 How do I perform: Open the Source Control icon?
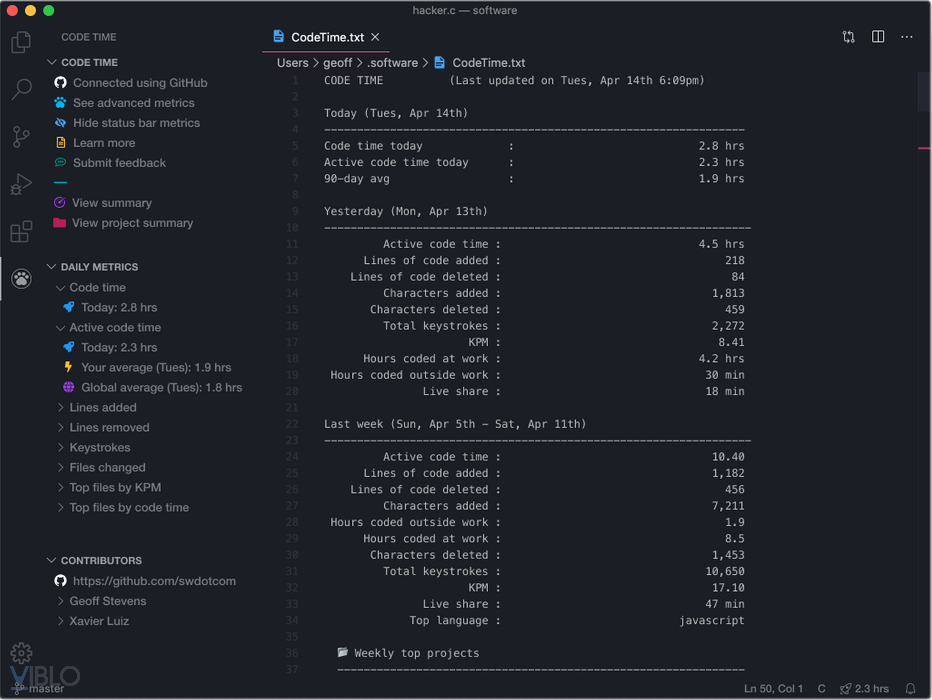(x=21, y=137)
